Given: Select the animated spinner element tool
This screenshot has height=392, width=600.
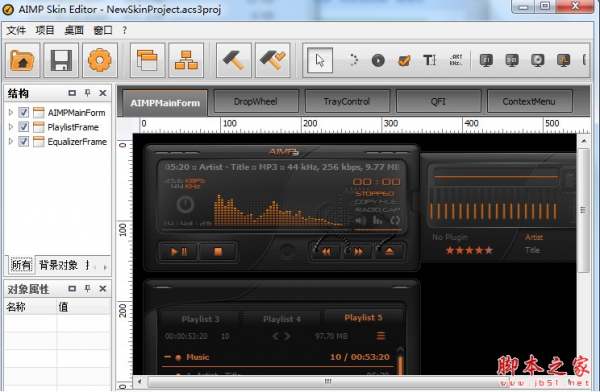Looking at the screenshot, I should (x=353, y=60).
